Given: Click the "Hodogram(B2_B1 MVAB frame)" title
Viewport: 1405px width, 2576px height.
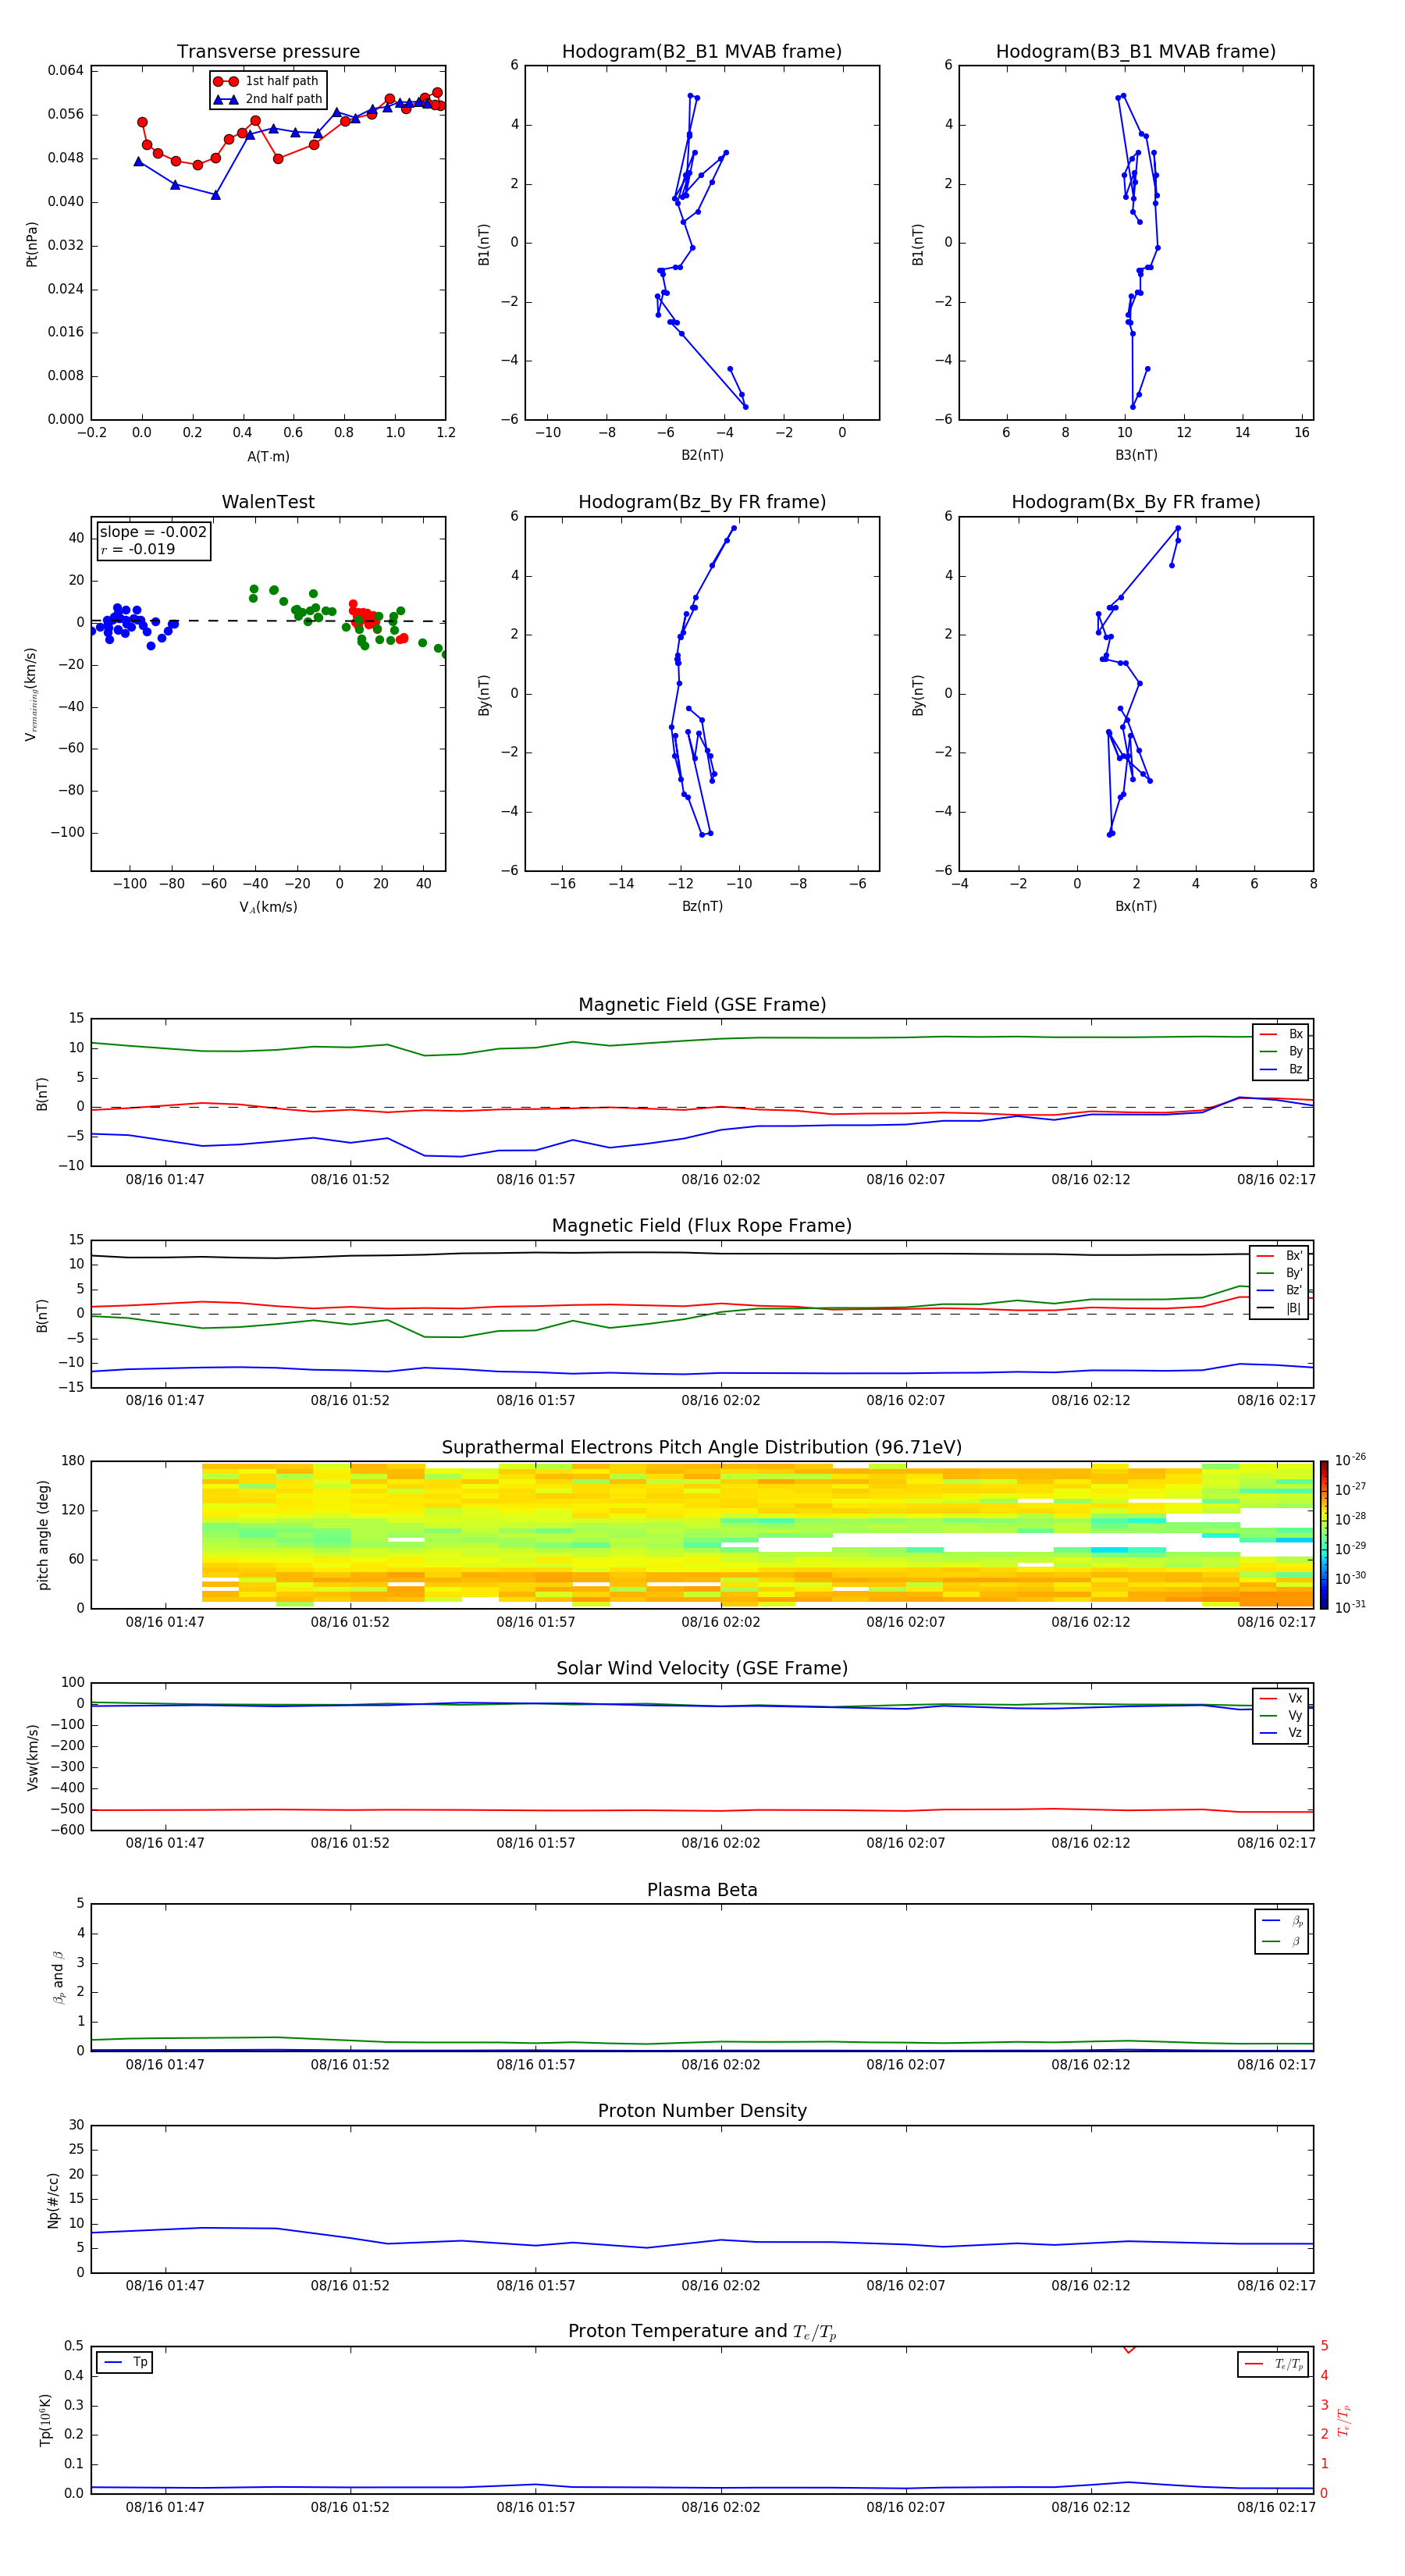Looking at the screenshot, I should (702, 52).
